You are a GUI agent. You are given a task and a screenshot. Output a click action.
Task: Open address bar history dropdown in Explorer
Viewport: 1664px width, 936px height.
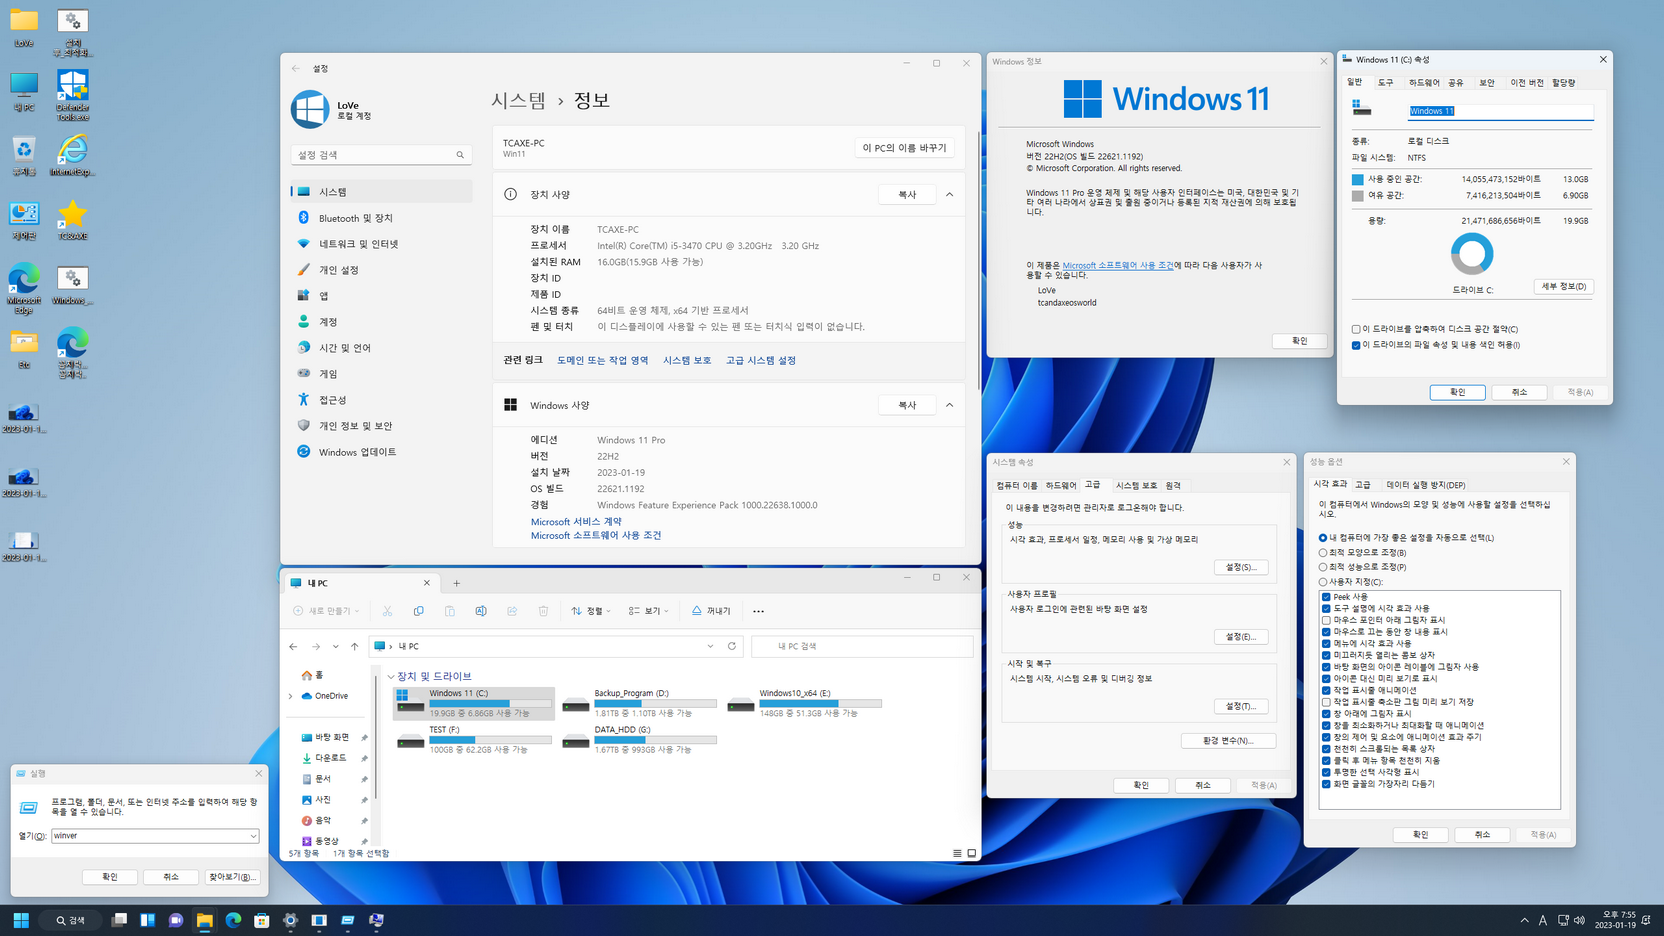(710, 646)
